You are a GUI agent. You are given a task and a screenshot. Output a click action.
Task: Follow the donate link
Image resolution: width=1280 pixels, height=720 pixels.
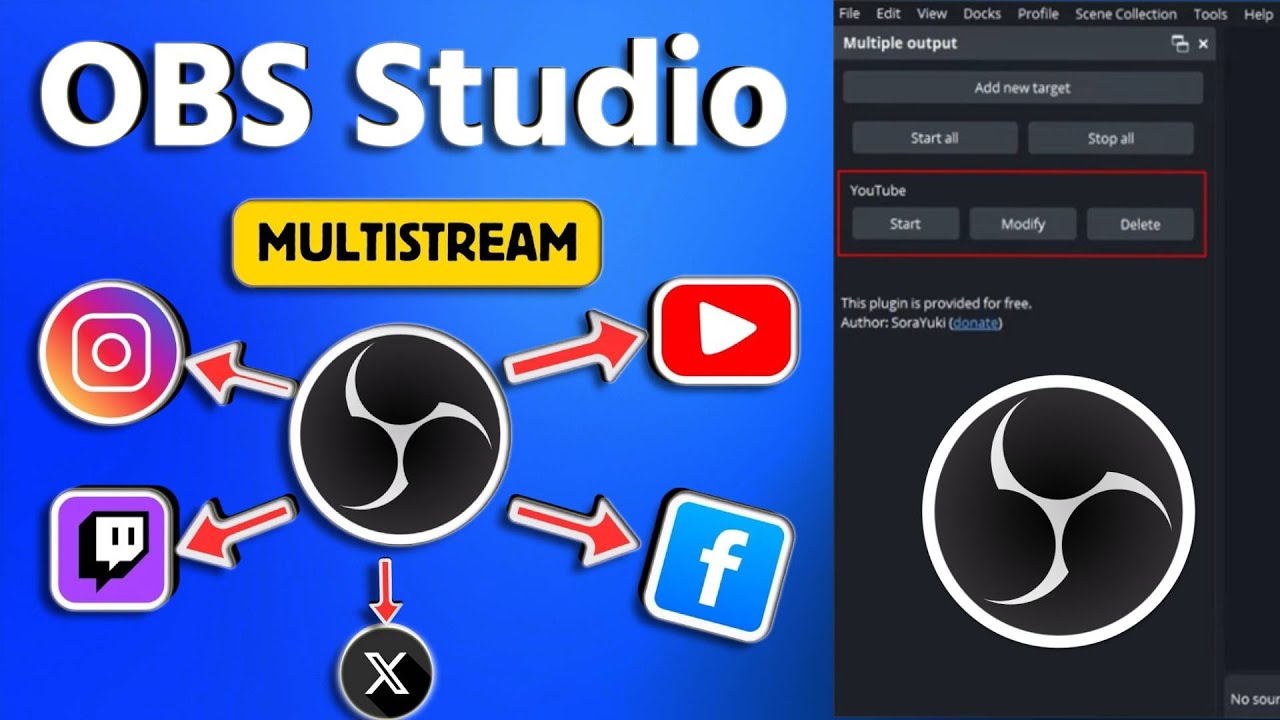[x=975, y=323]
